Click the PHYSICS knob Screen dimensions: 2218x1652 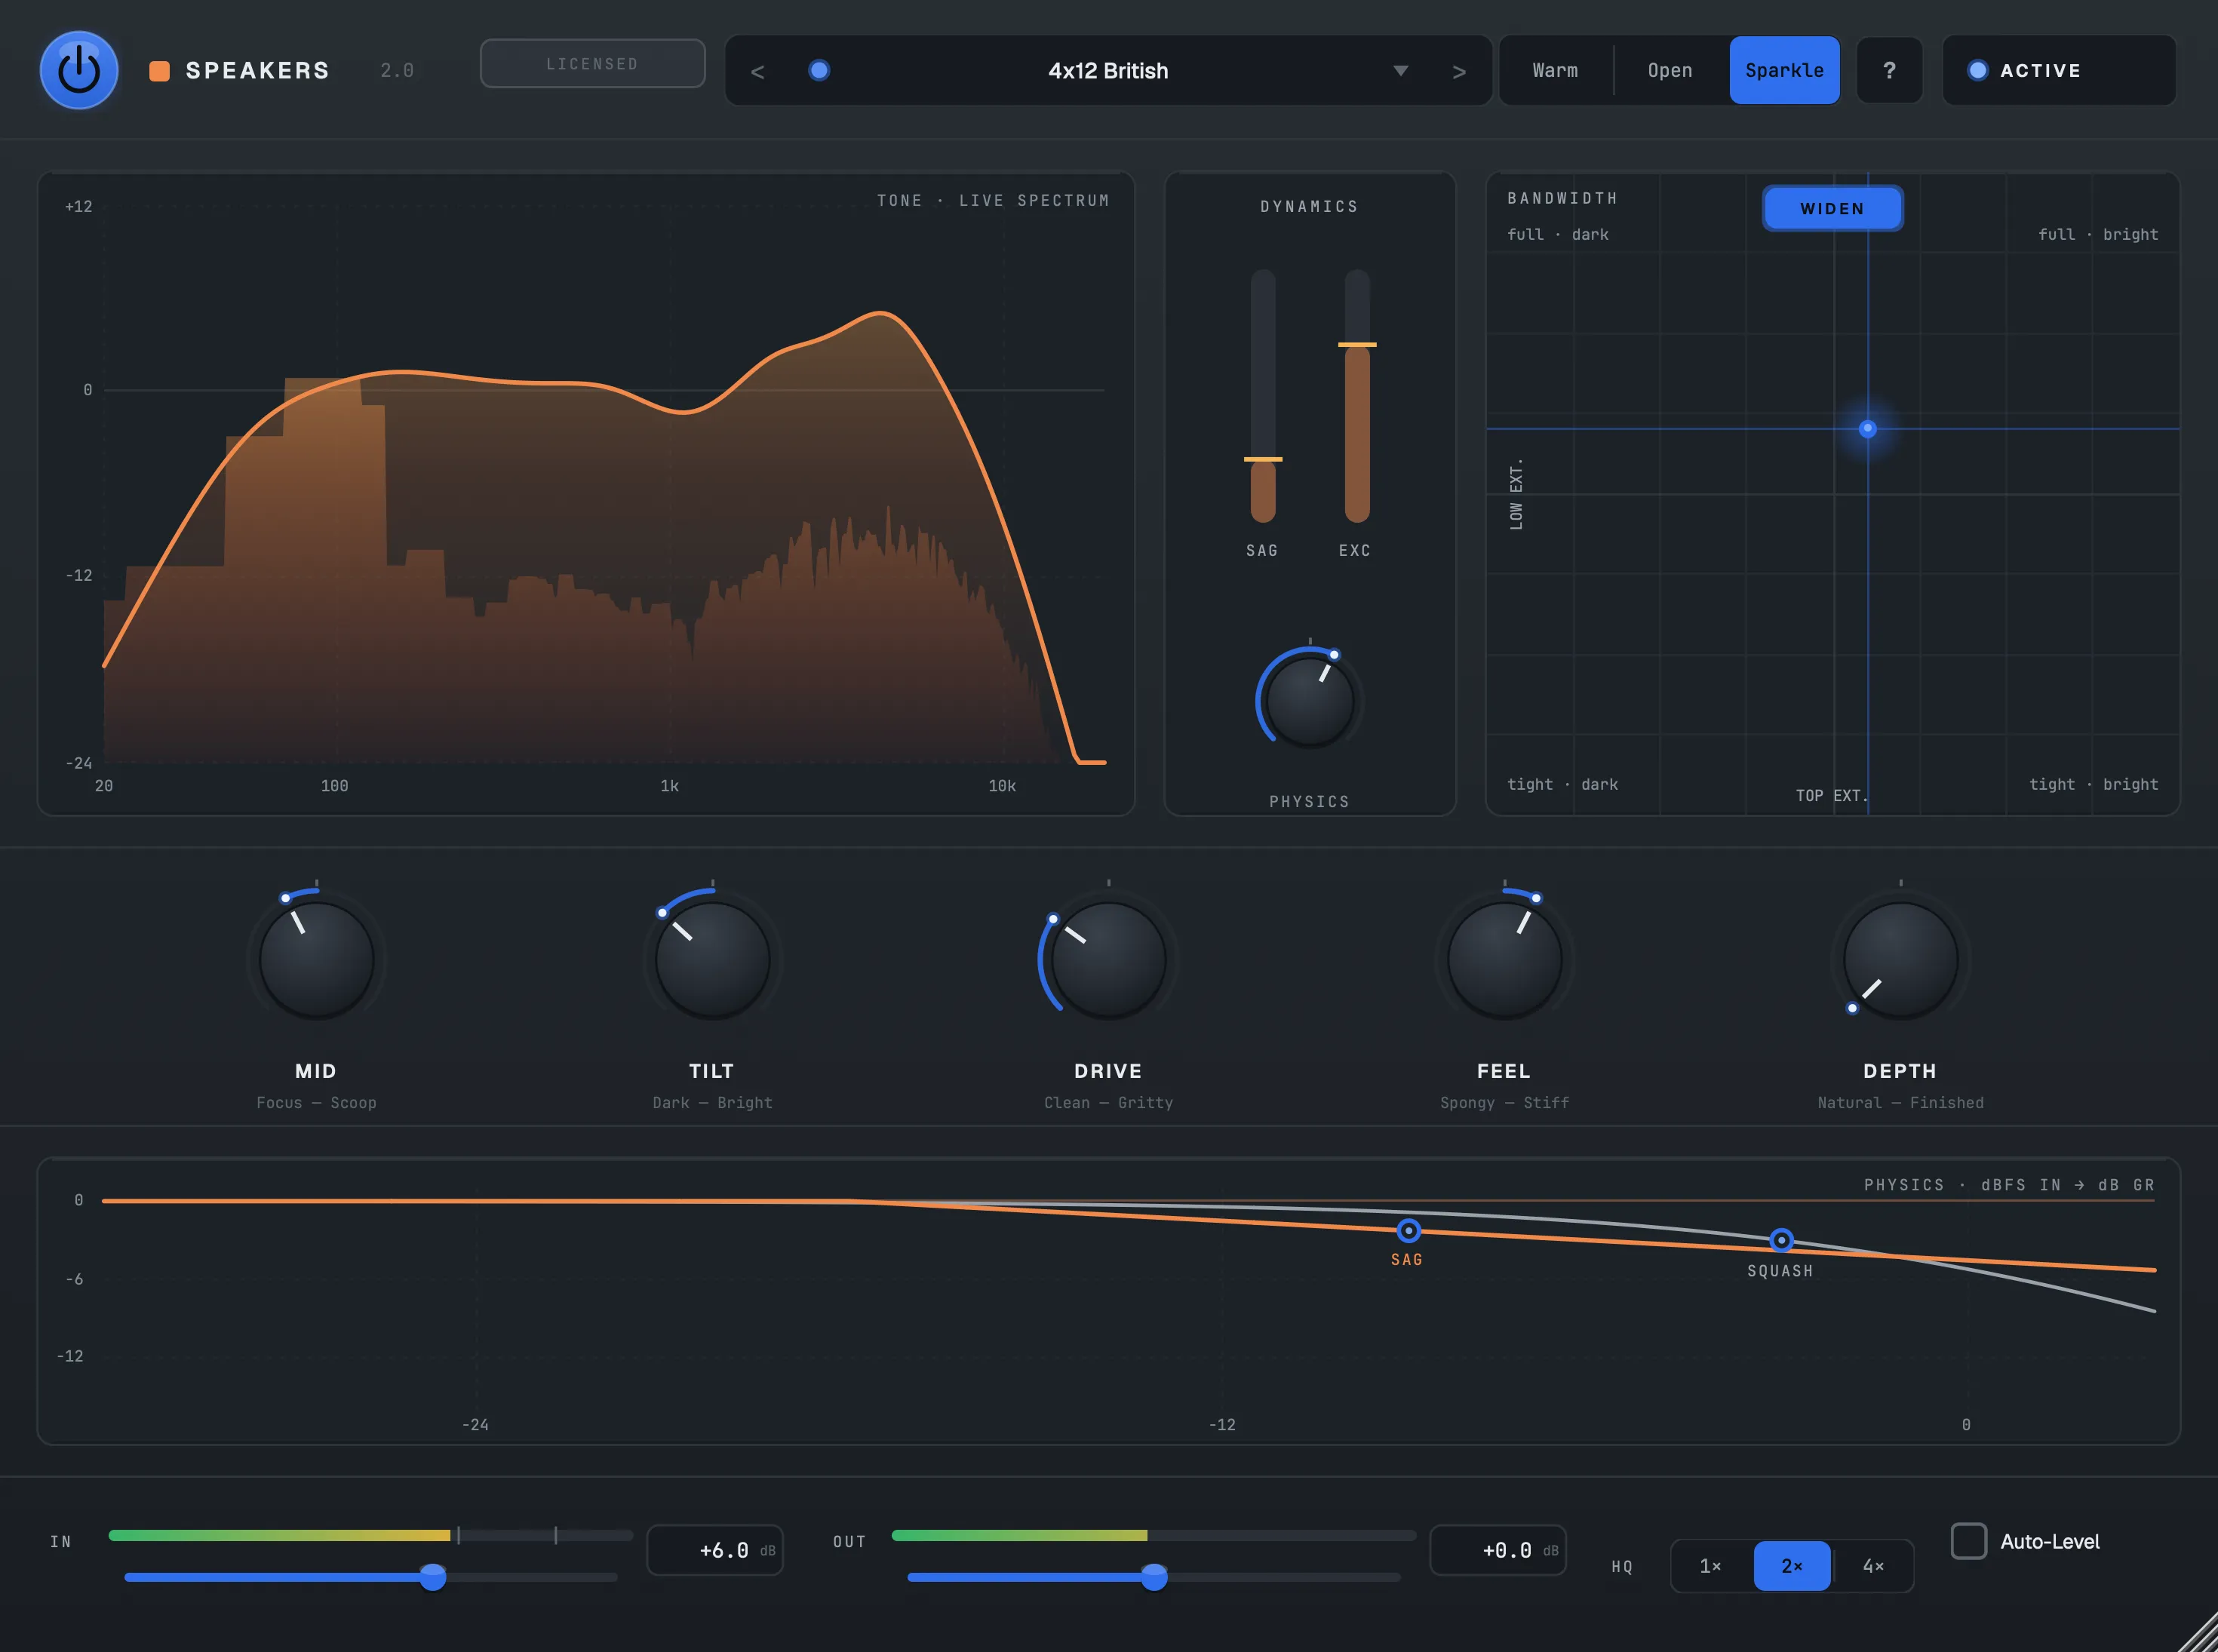pos(1310,700)
